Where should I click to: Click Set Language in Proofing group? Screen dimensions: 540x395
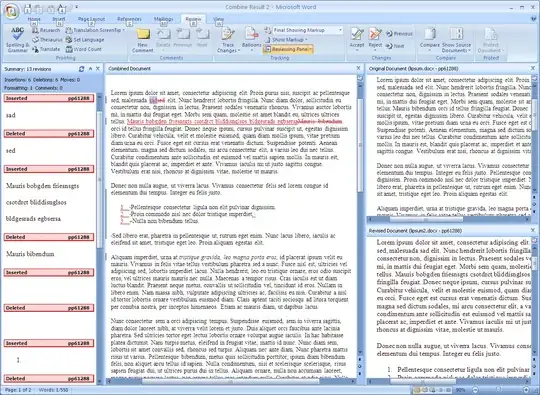[85, 40]
